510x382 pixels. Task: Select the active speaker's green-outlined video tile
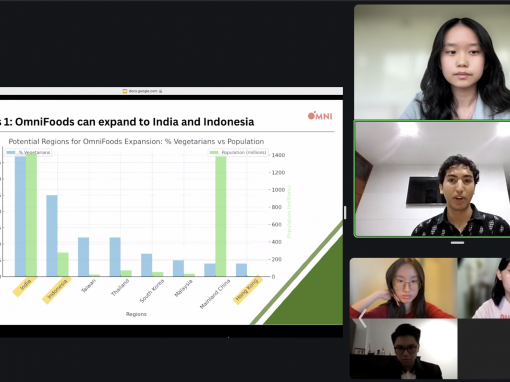(x=432, y=179)
